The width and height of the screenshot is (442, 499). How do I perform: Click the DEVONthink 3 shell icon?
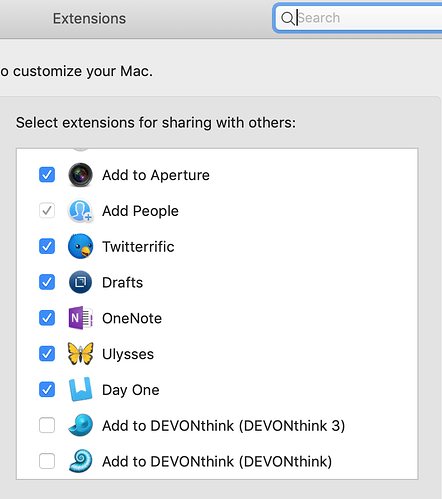tap(80, 425)
